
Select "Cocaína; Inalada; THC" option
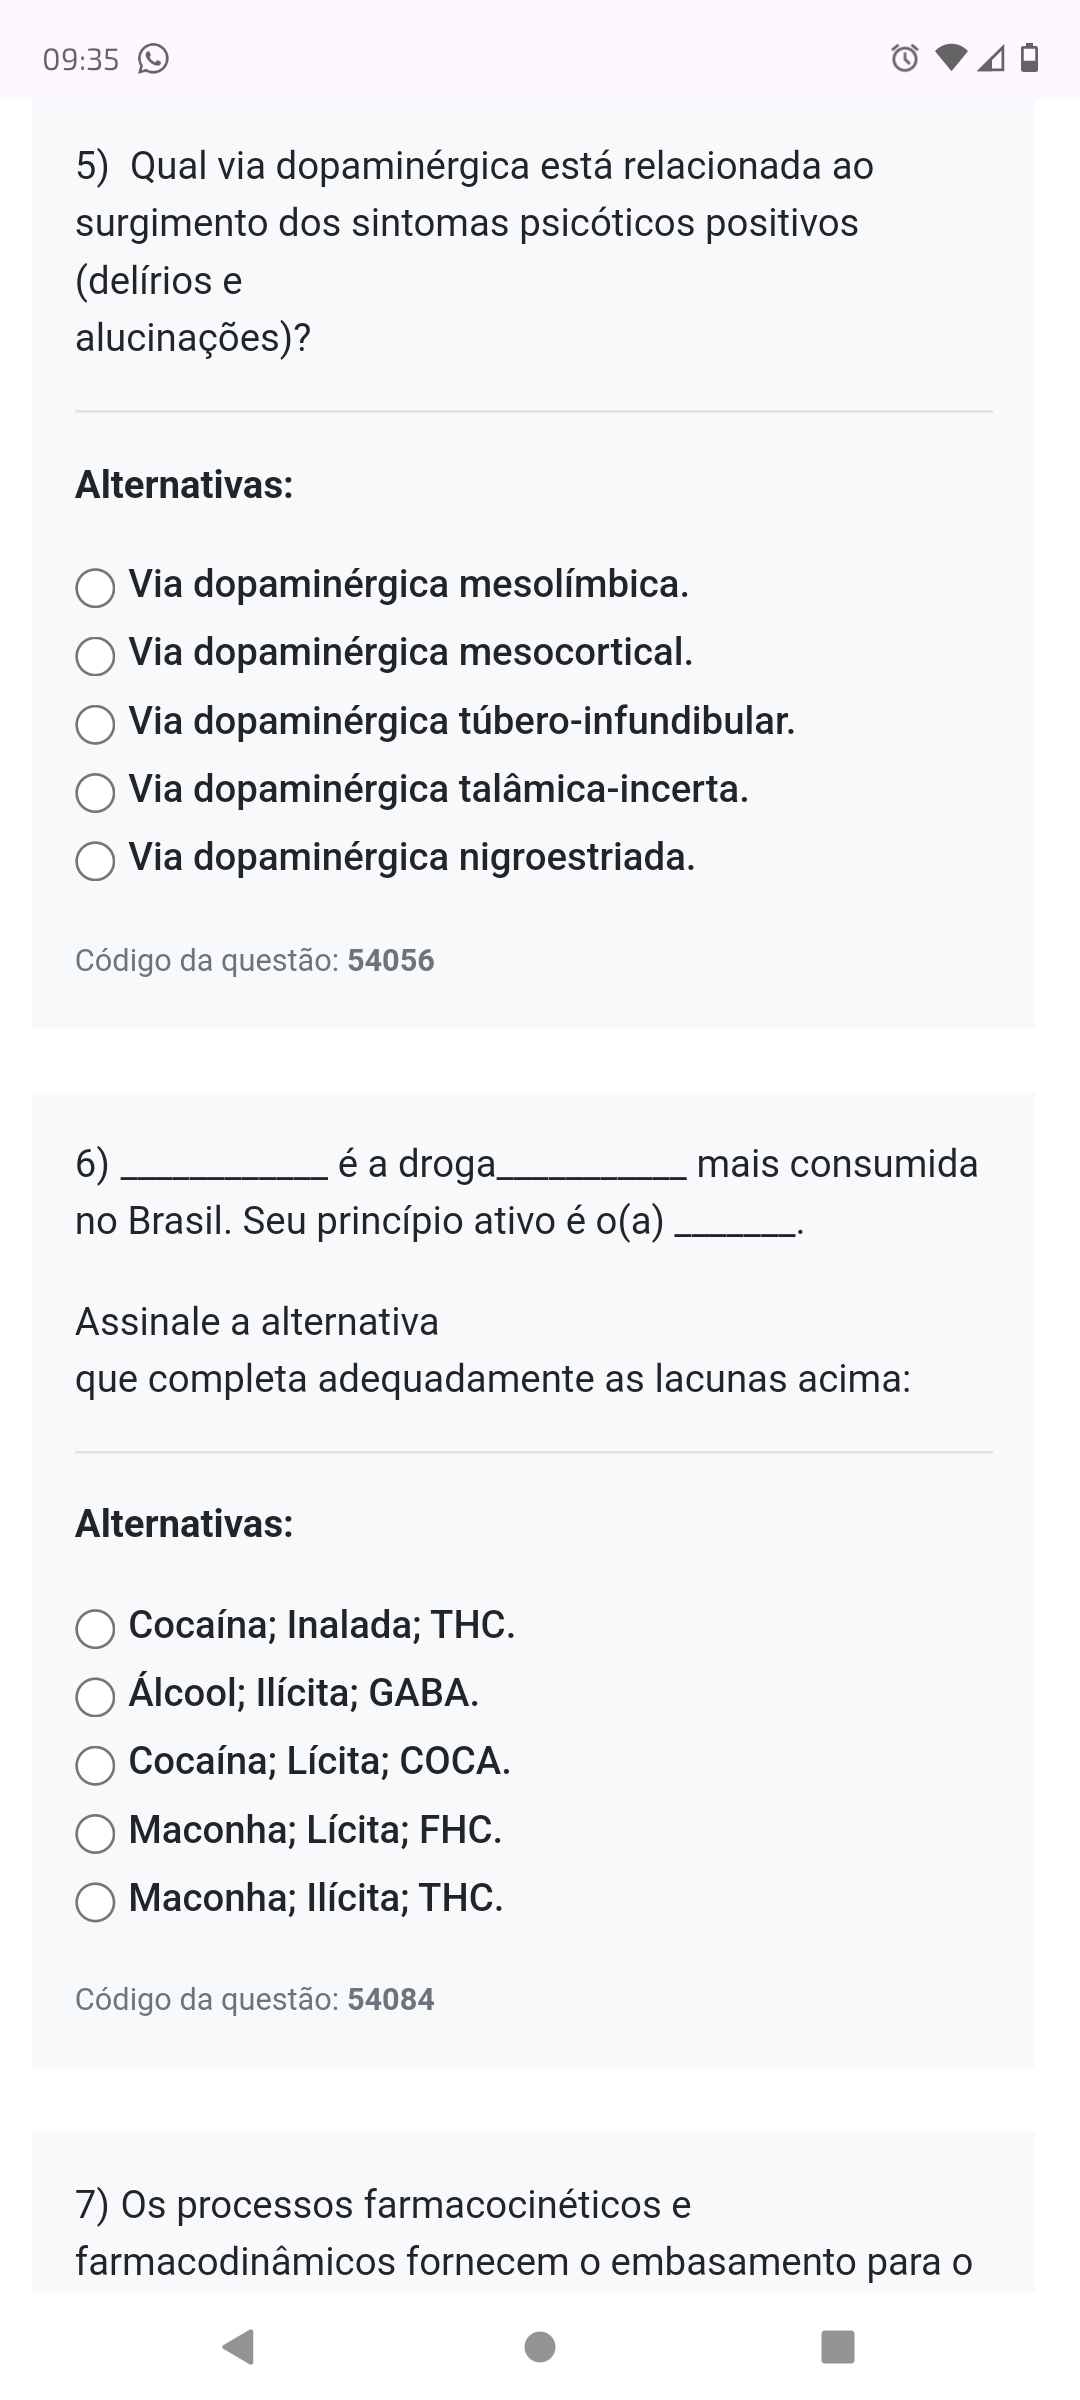[95, 1628]
